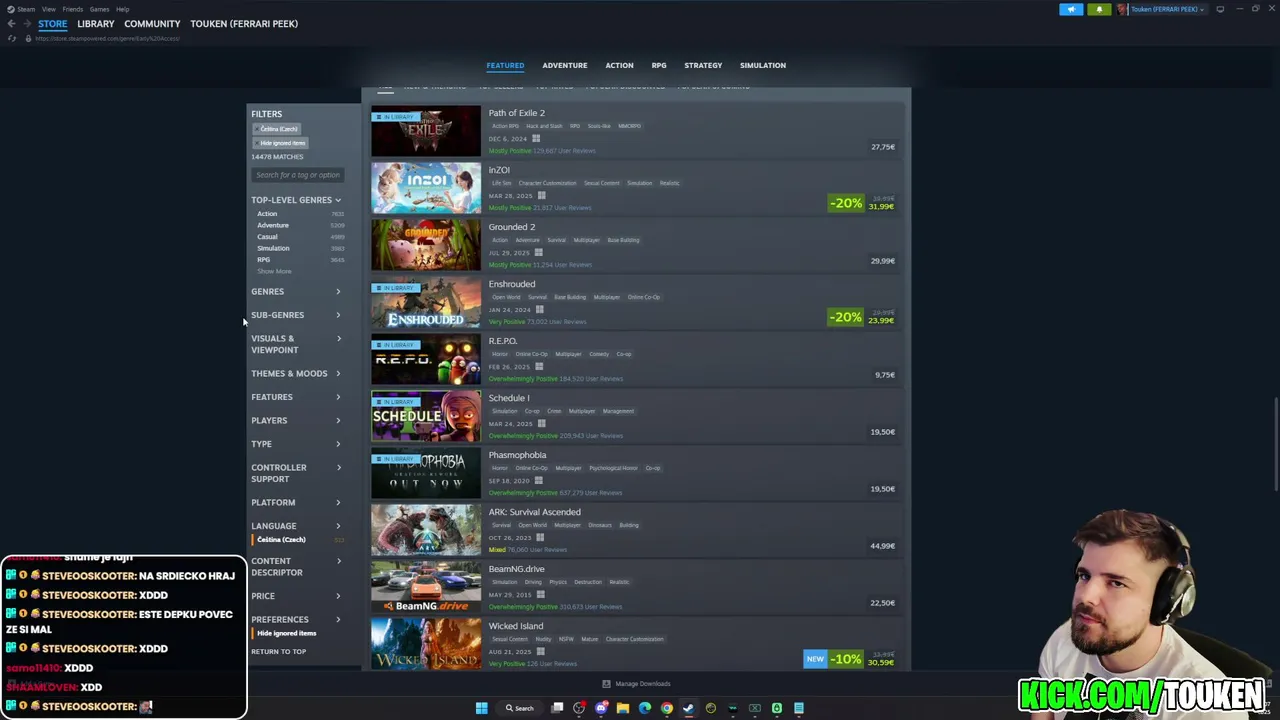
Task: Expand the CONTENT DESCRIPTOR section
Action: [296, 567]
